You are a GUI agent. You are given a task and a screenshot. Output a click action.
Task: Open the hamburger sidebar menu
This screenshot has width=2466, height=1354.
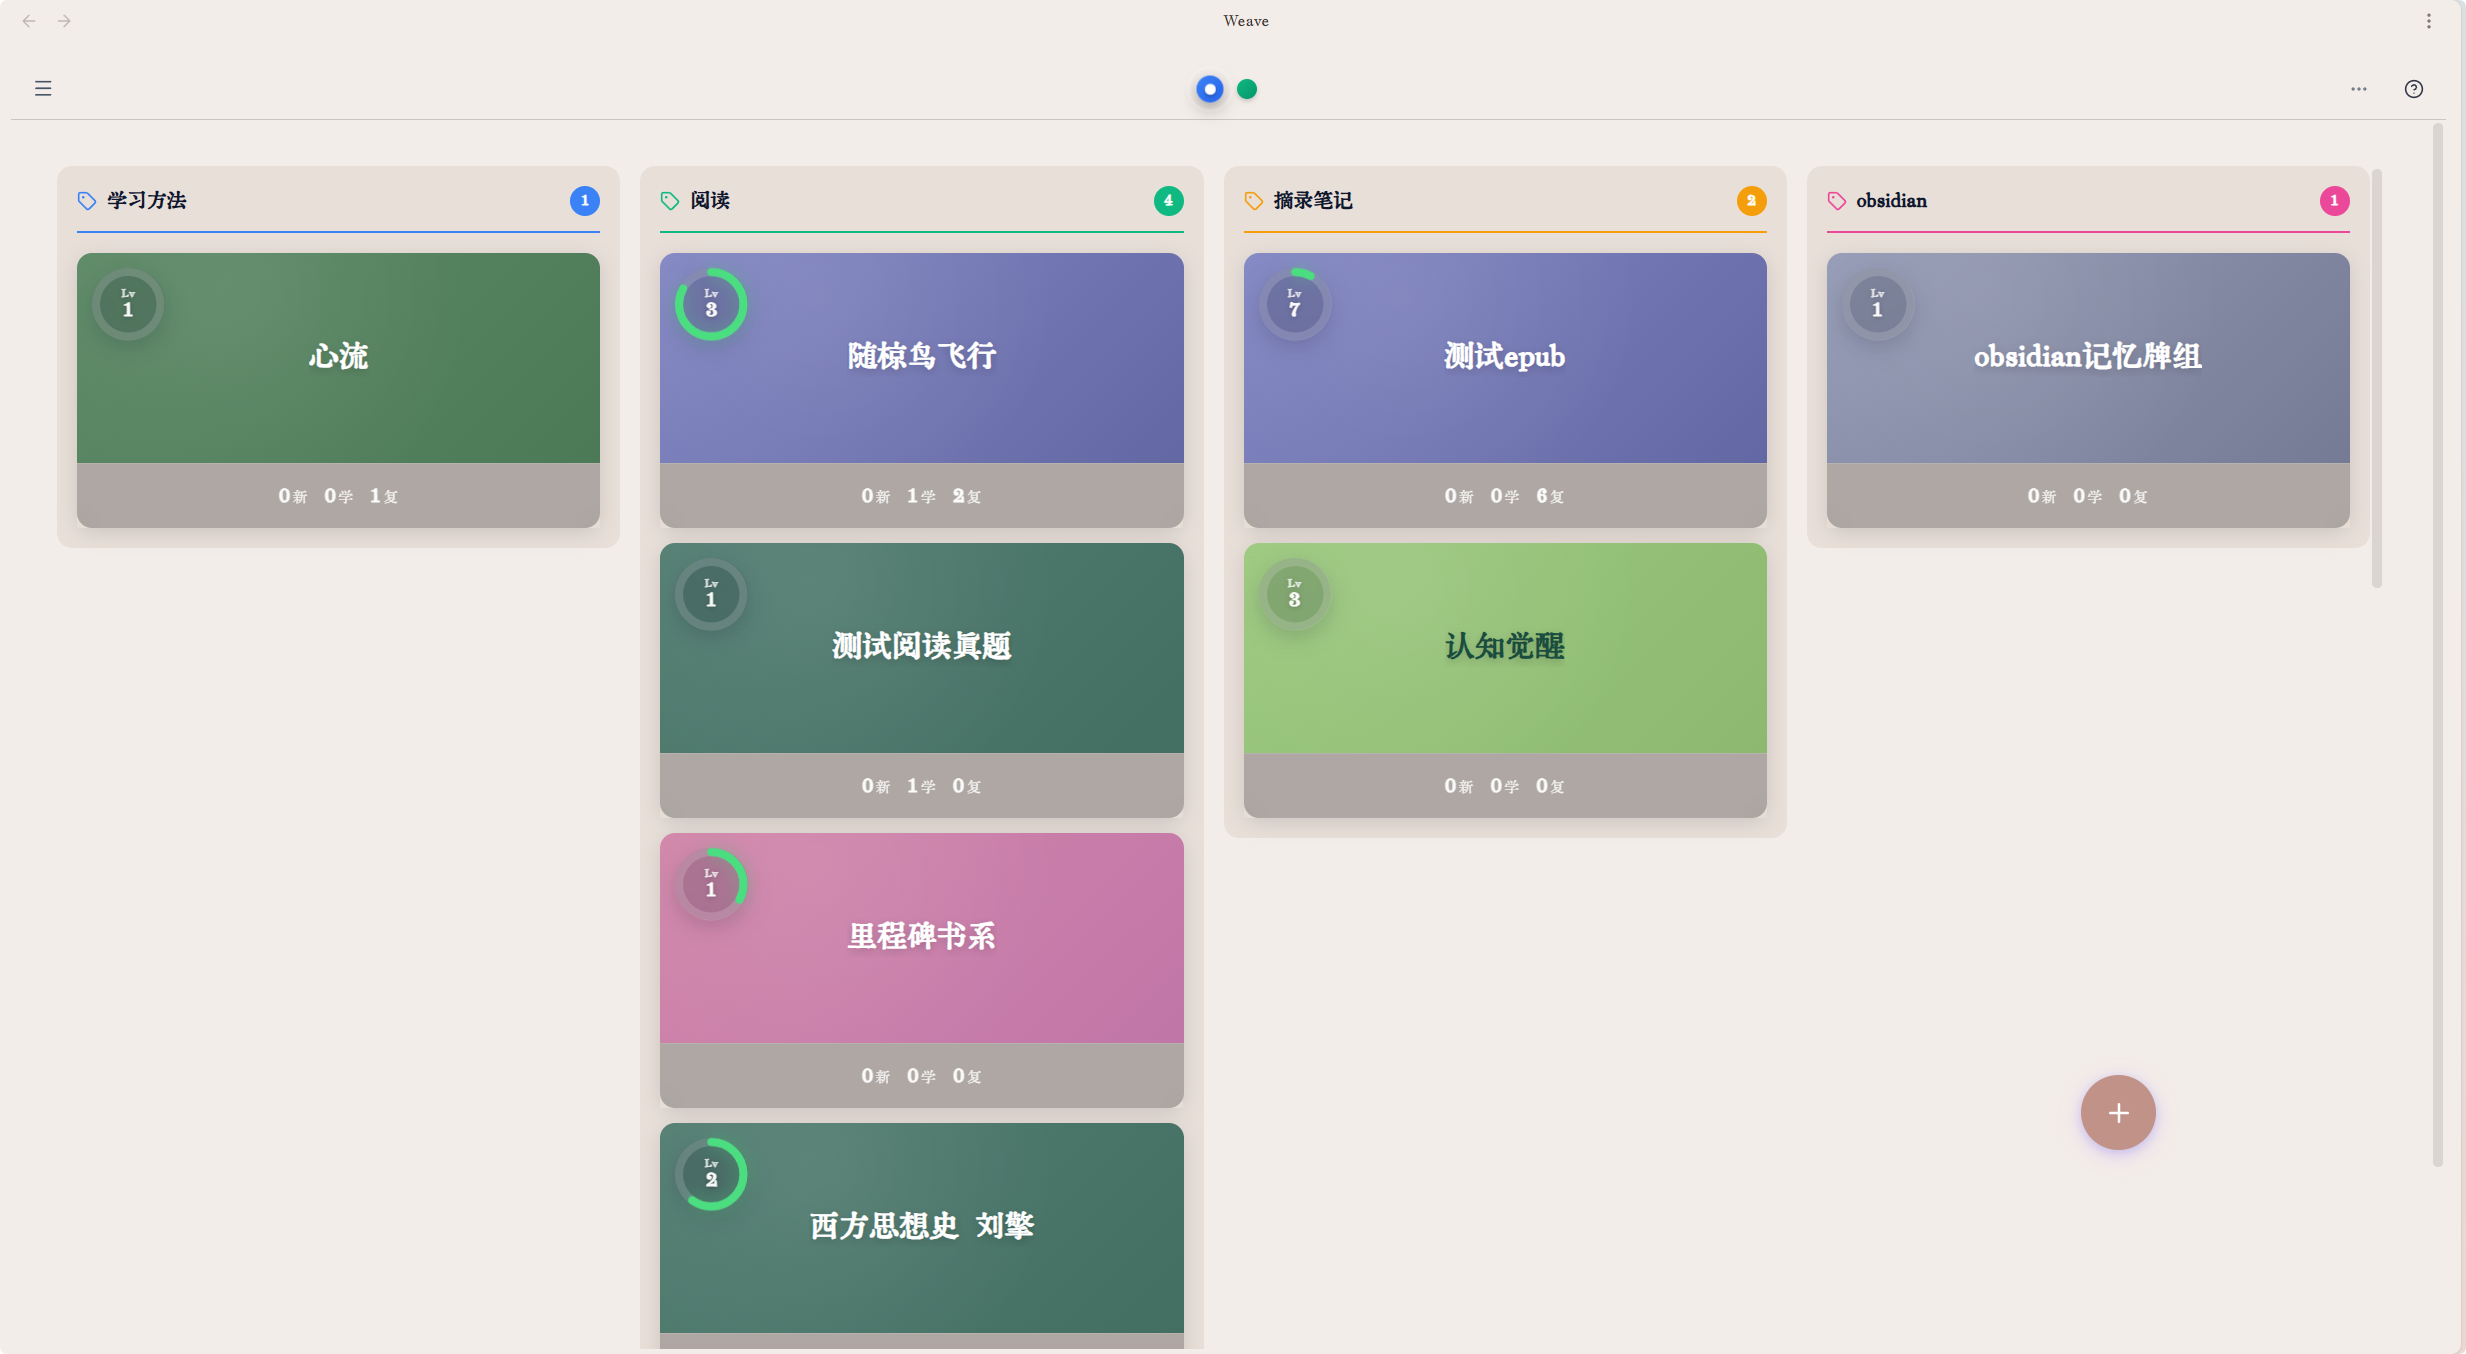tap(43, 88)
